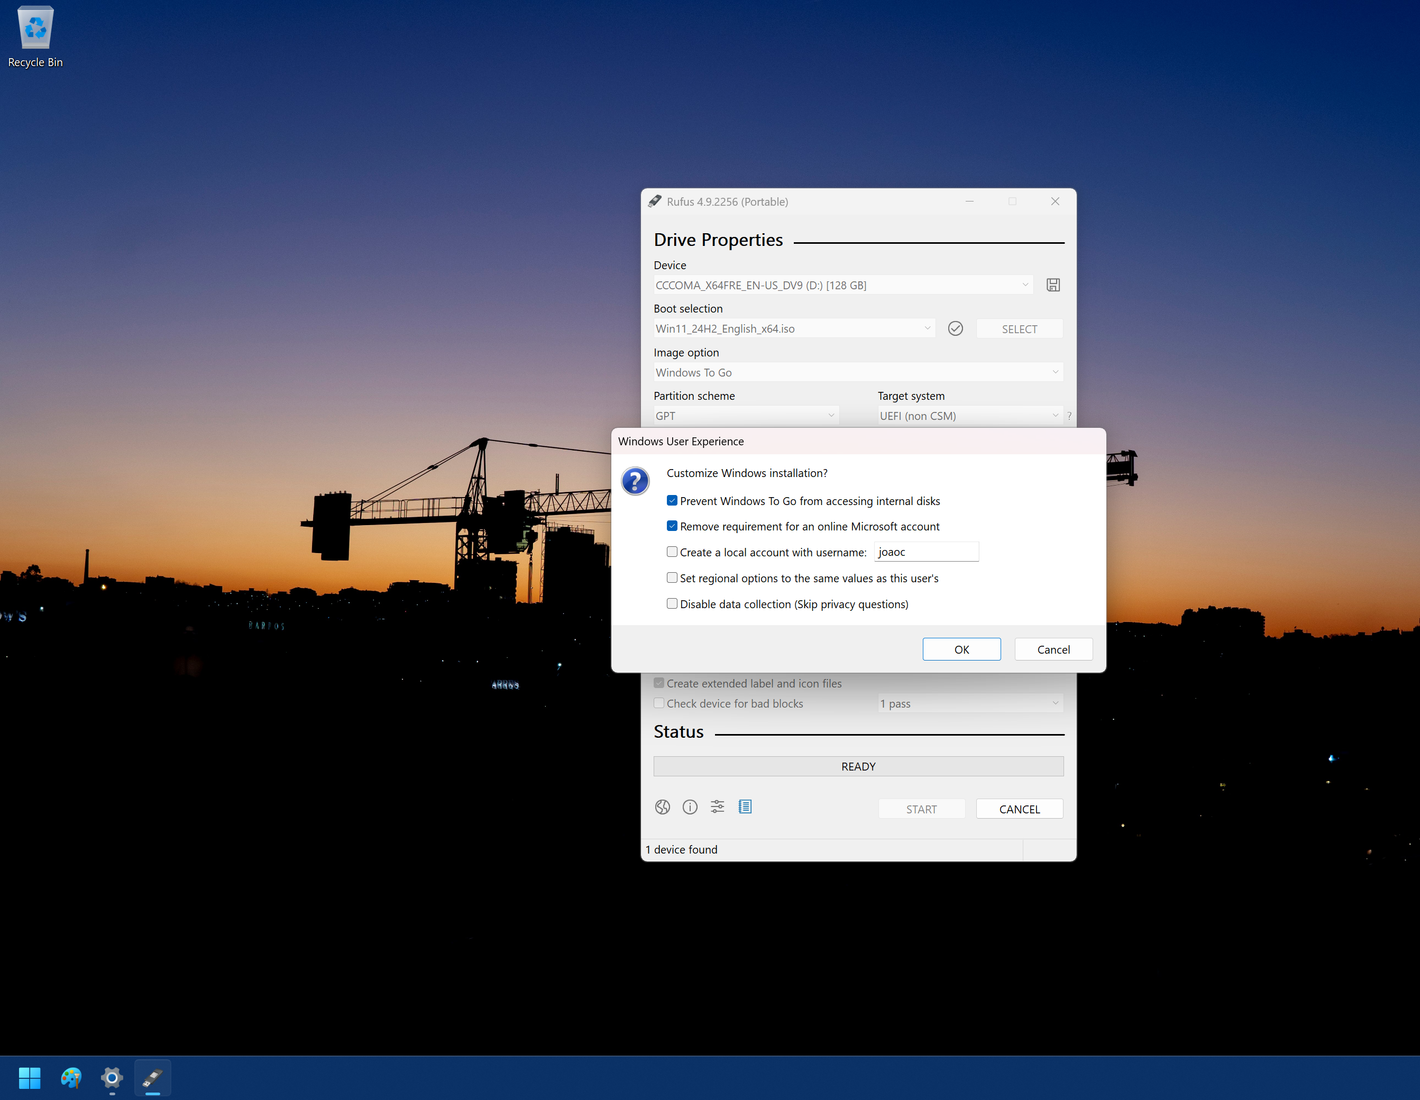Screen dimensions: 1420x1100
Task: Expand the Partition scheme dropdown showing GPT
Action: (830, 415)
